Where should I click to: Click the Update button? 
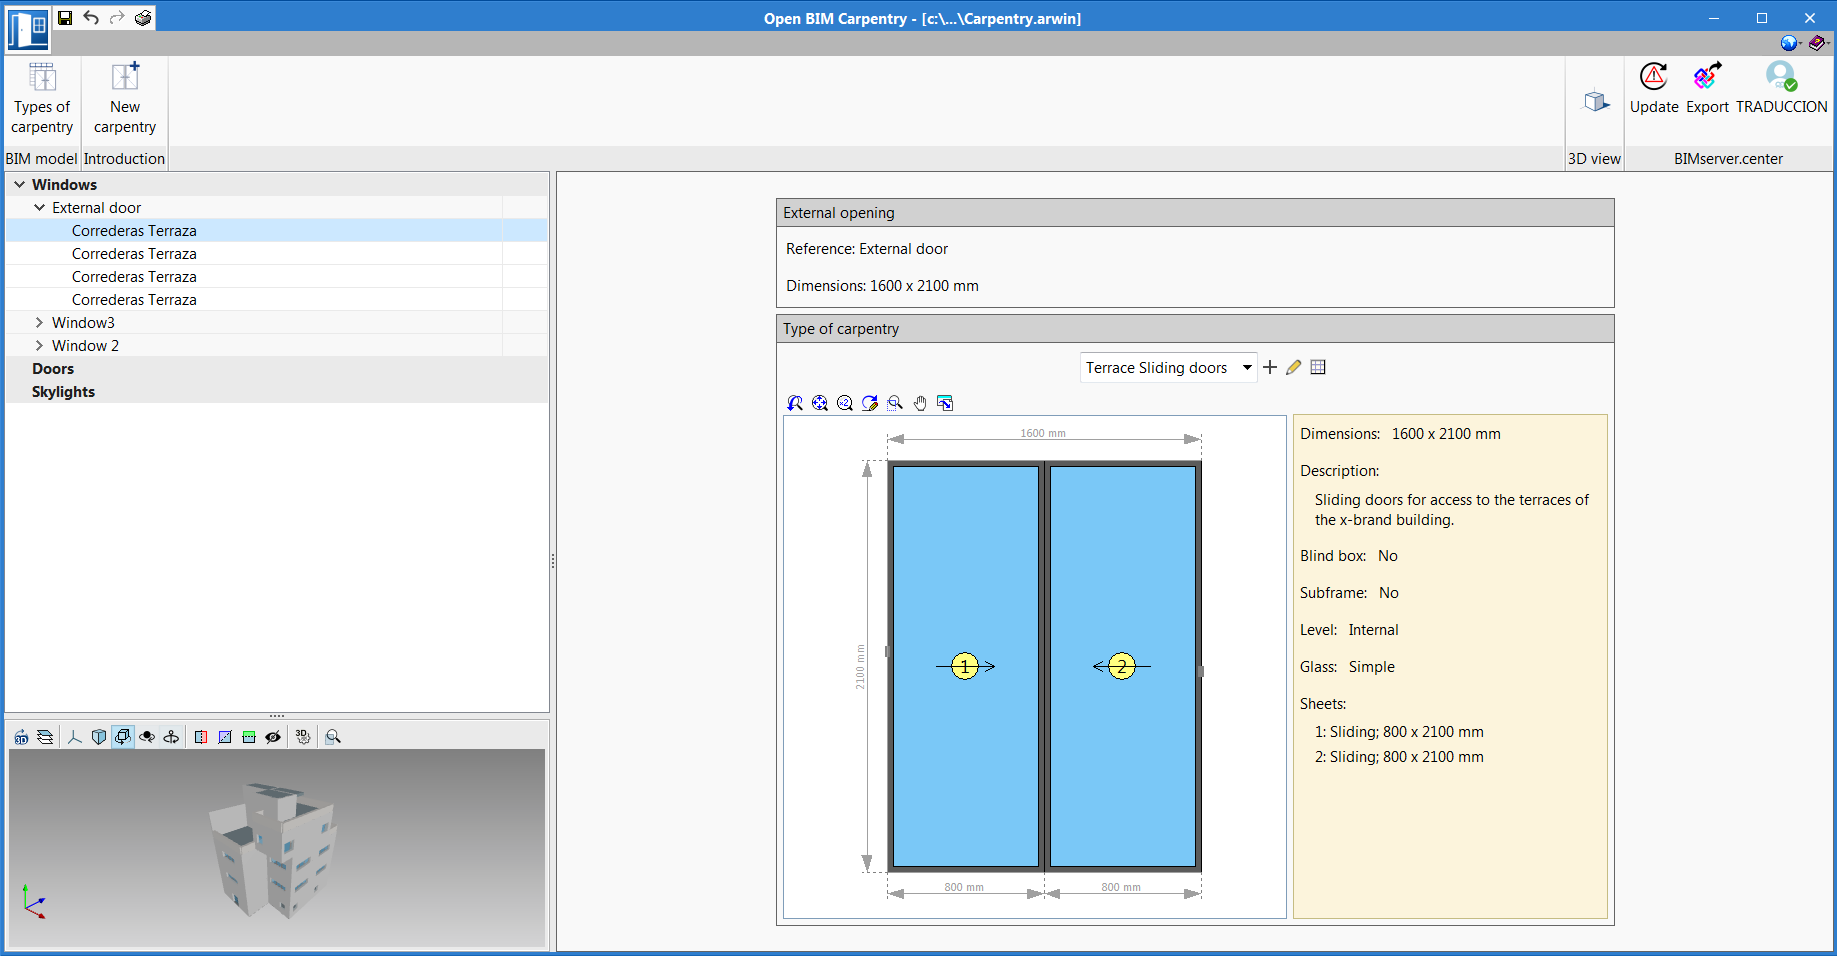(x=1653, y=88)
